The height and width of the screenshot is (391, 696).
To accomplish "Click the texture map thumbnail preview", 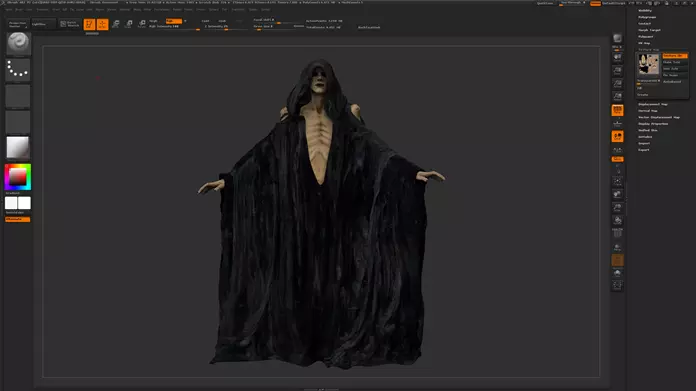I will pos(649,64).
